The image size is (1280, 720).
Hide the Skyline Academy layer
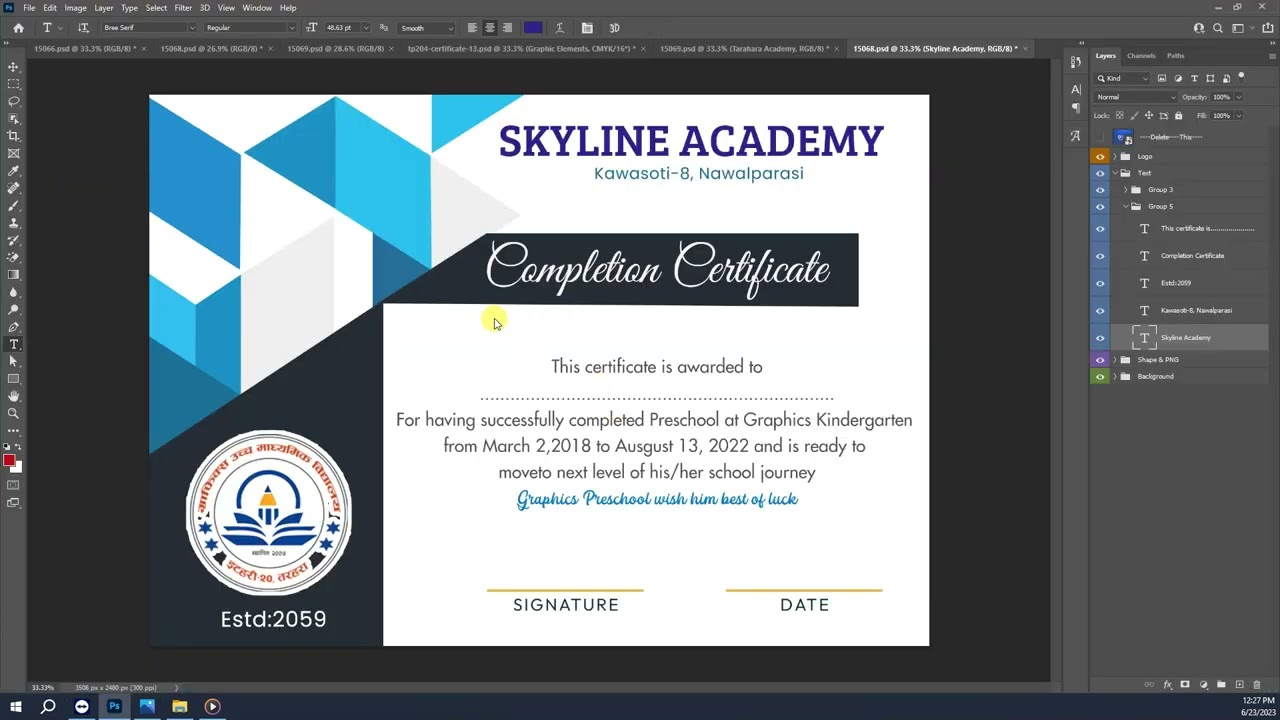1100,338
